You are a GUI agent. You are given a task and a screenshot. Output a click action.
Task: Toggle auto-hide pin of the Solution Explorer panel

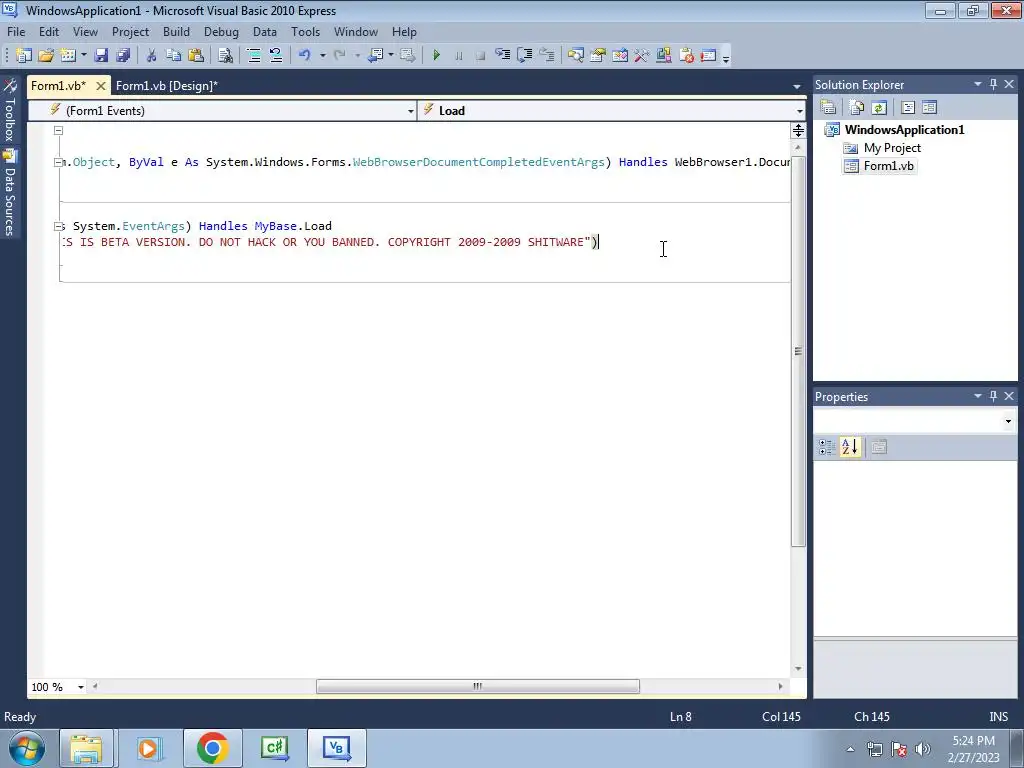tap(993, 84)
